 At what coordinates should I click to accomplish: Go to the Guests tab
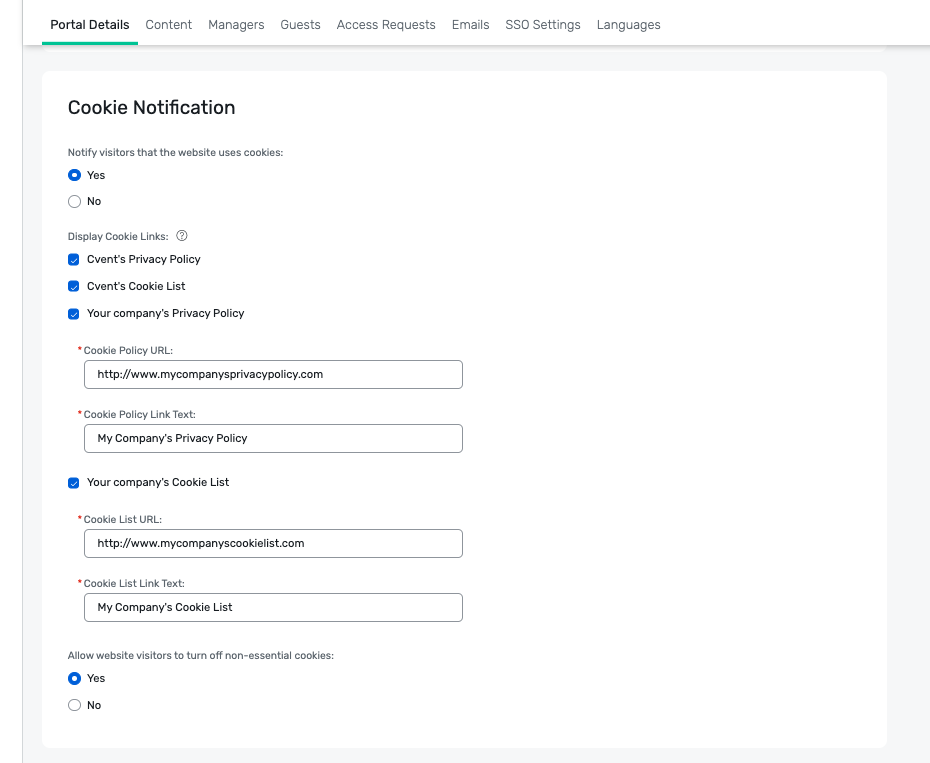[300, 25]
